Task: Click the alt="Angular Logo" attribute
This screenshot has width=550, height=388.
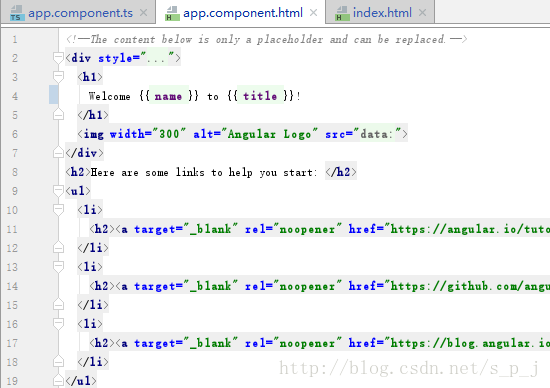Action: click(x=256, y=134)
